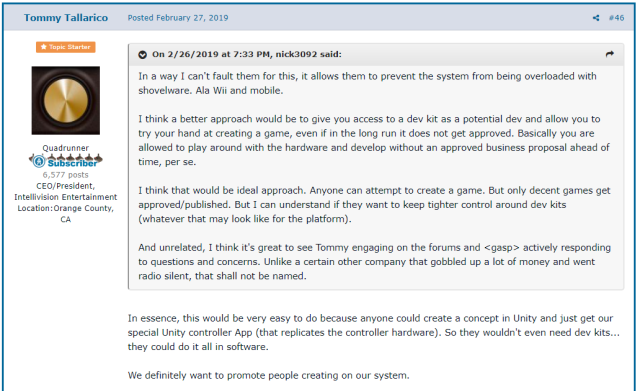Open Tommy Tallarico's profile name link
640x391 pixels.
click(66, 18)
